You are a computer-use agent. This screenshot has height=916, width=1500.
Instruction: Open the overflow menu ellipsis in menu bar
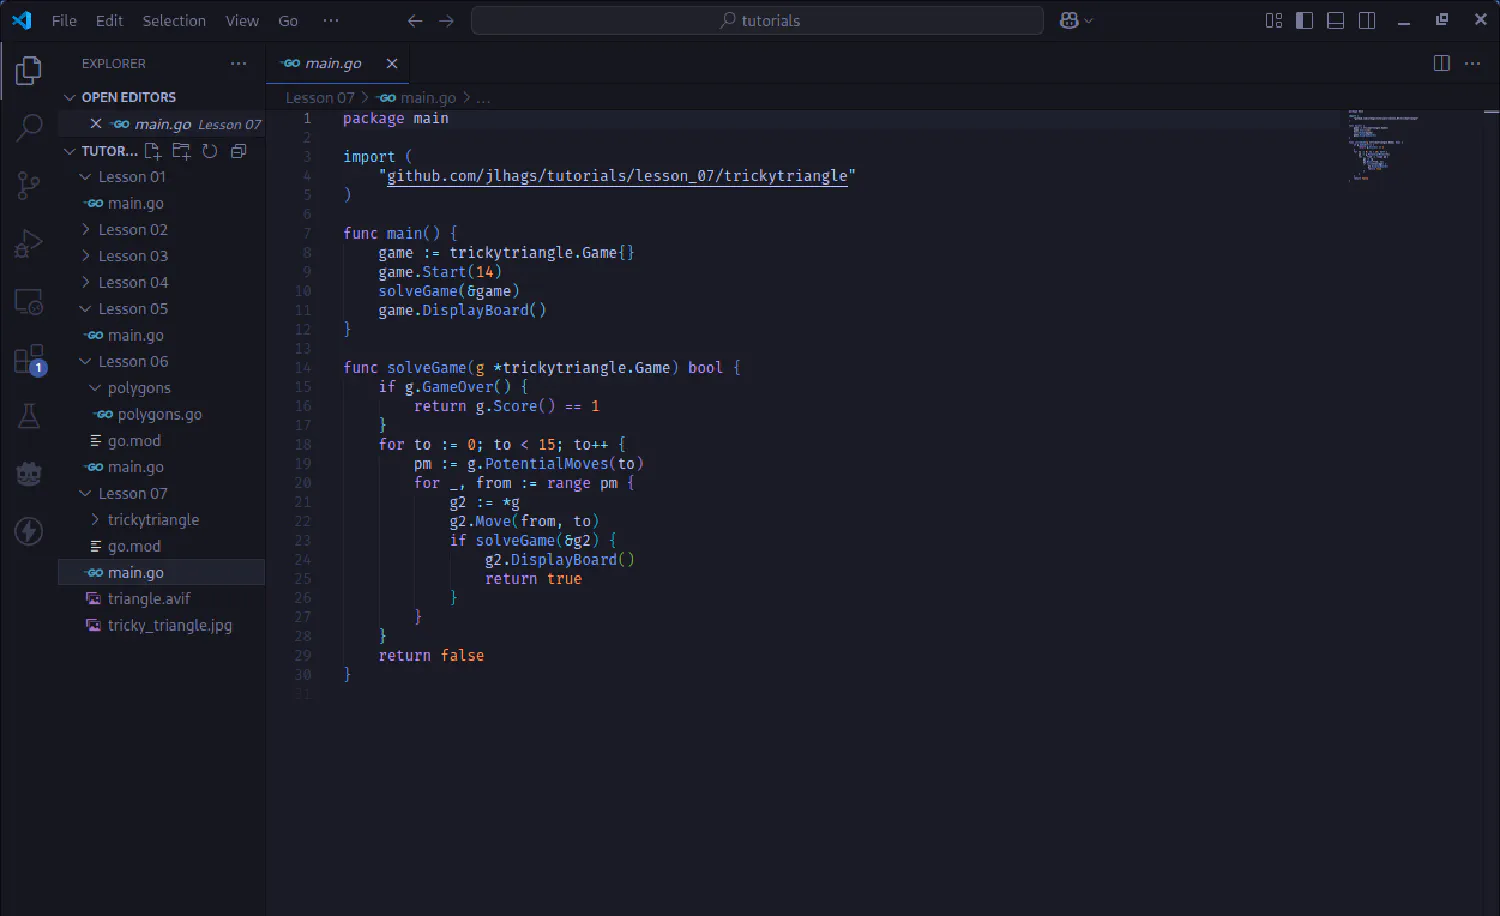tap(331, 20)
